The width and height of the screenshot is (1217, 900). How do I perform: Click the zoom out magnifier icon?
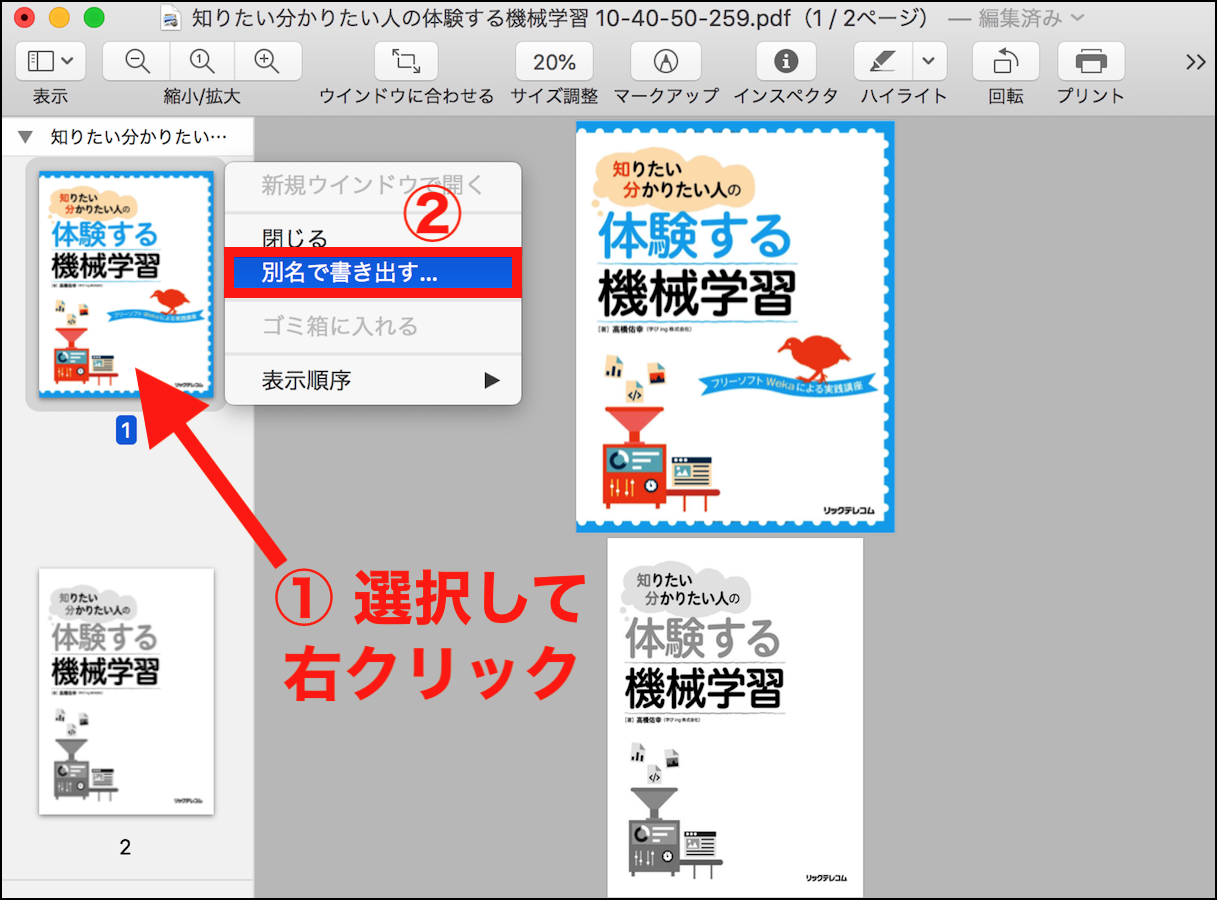pos(136,62)
